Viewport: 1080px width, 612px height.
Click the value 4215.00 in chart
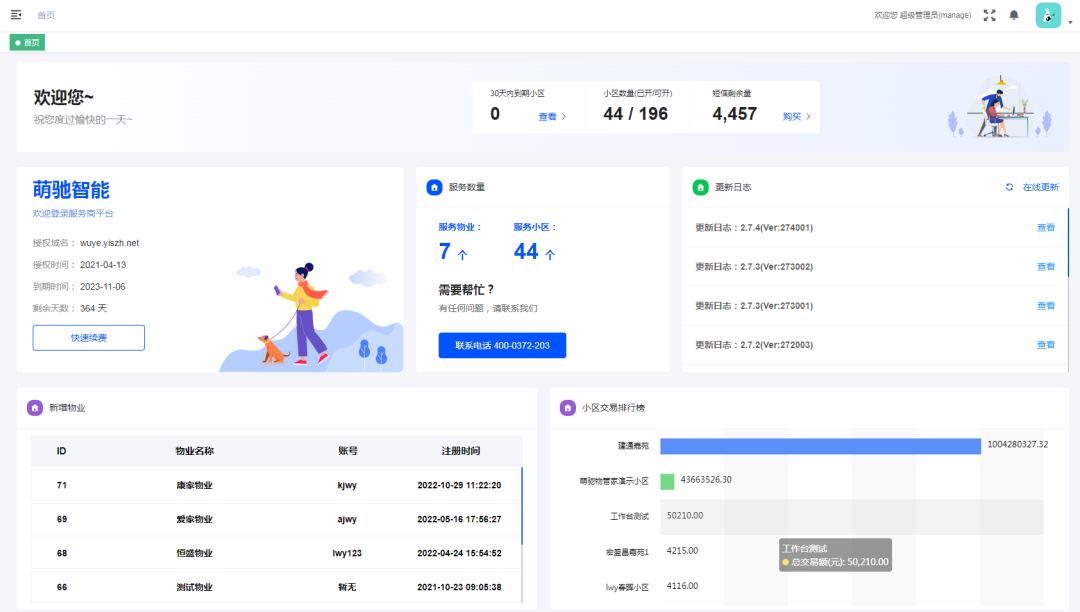pos(683,551)
